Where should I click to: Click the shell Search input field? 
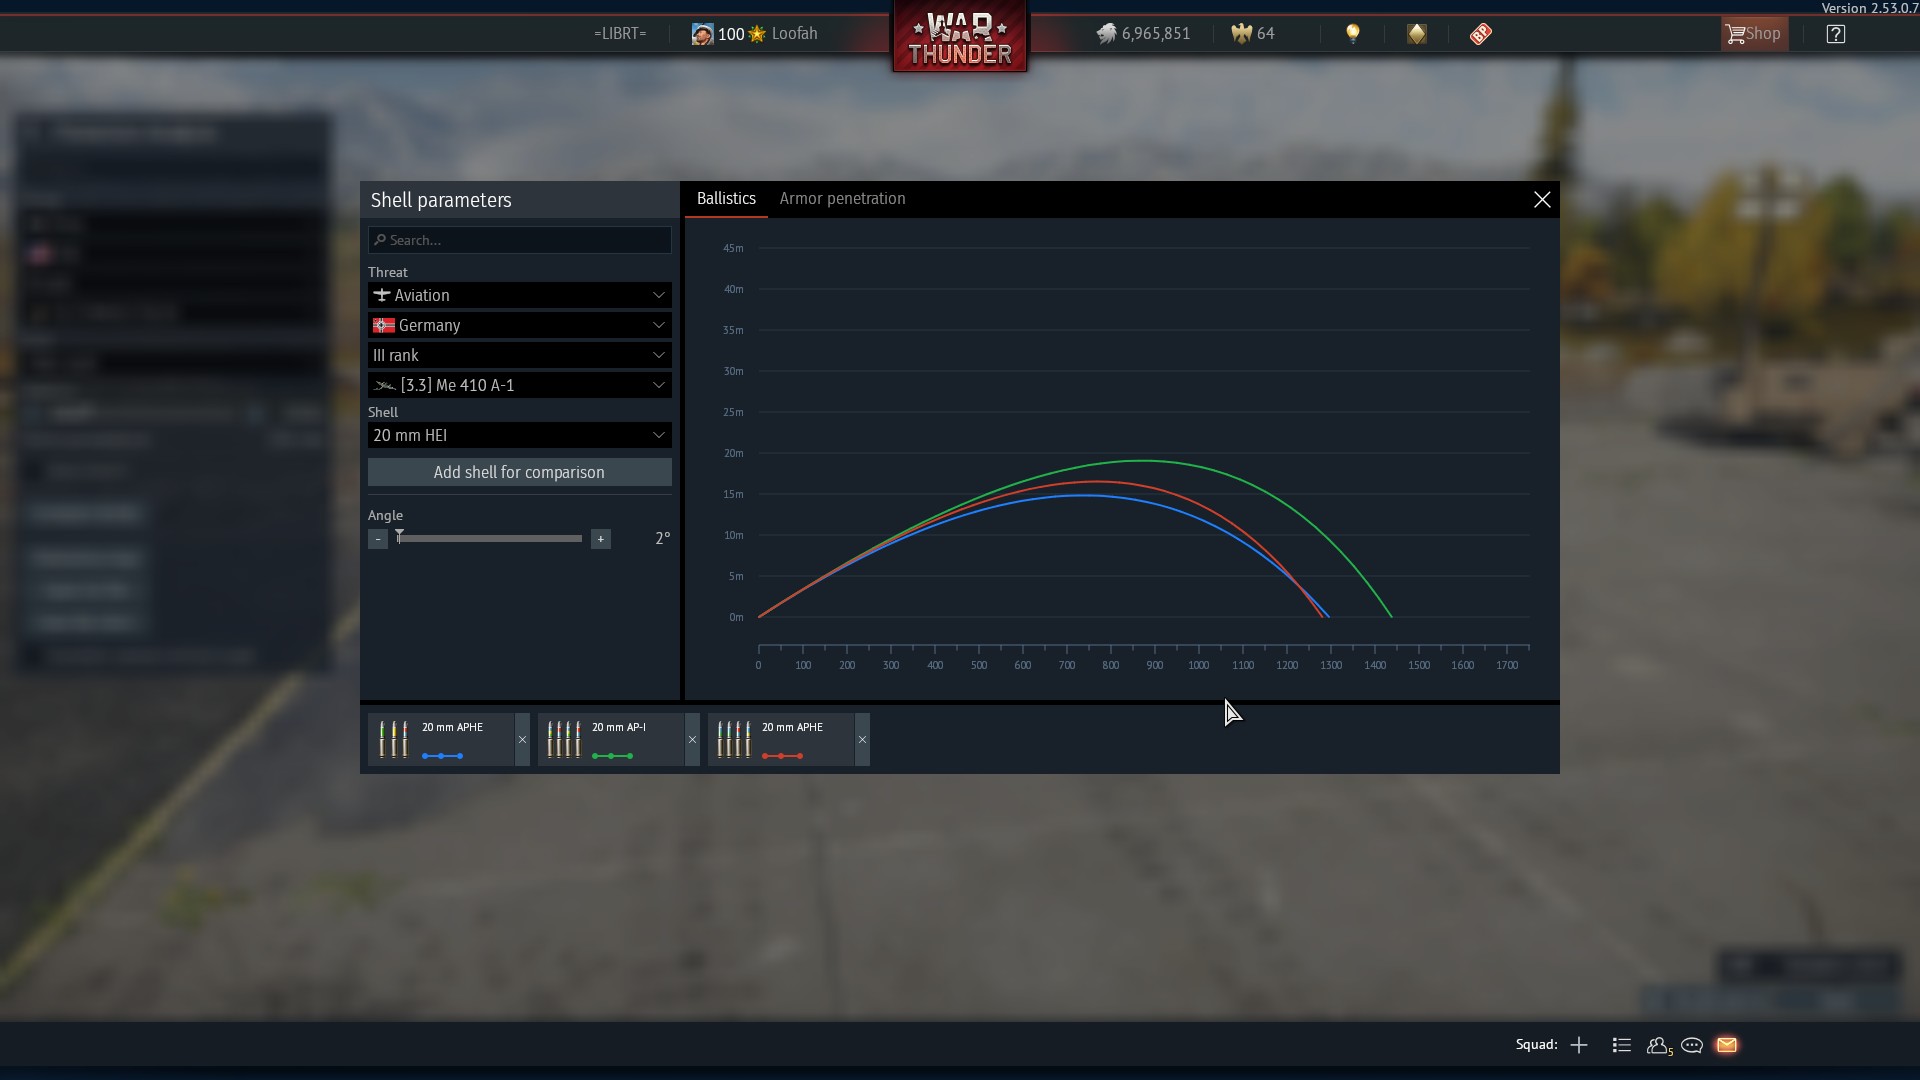pos(519,240)
